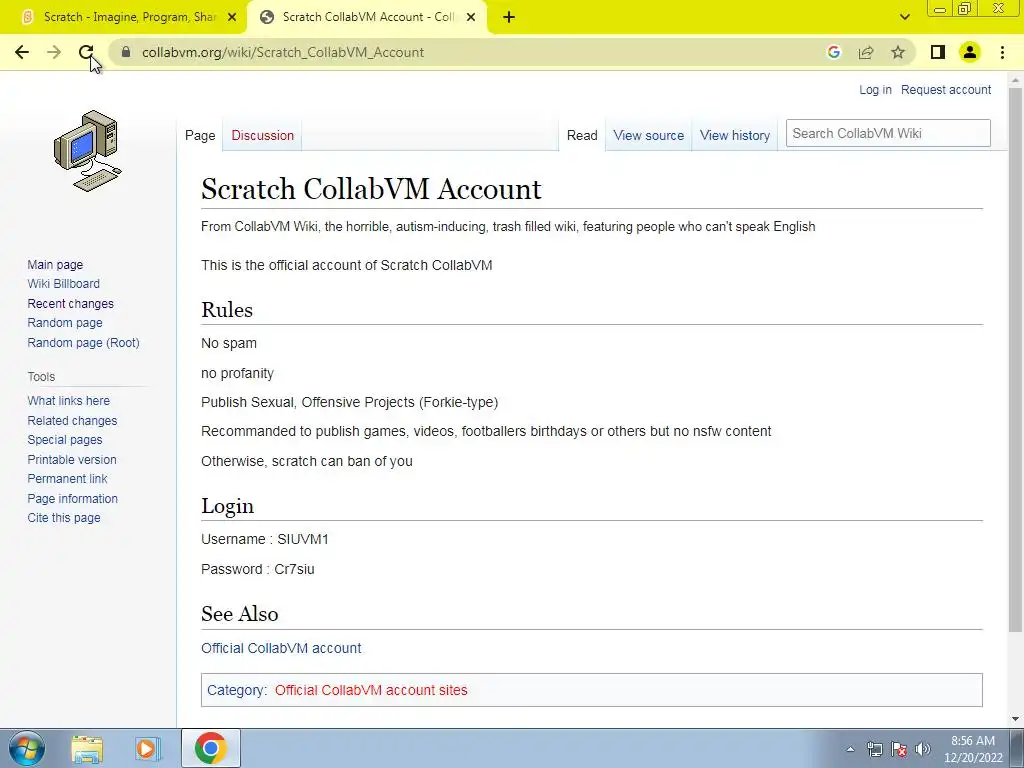Screen dimensions: 1024x768
Task: Click the Google icon in address bar
Action: (x=833, y=52)
